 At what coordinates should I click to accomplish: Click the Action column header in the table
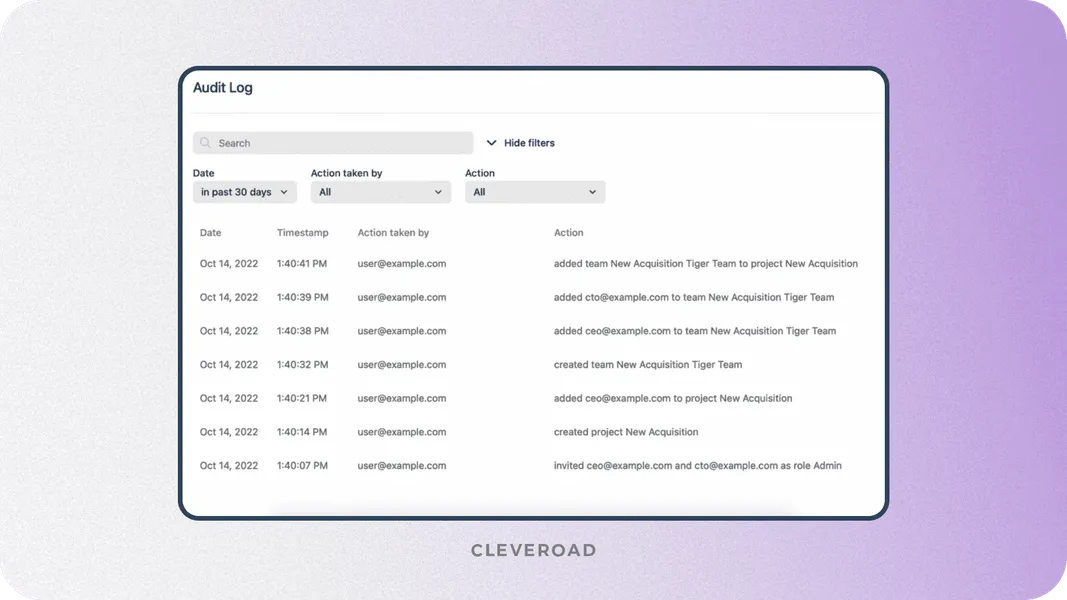click(568, 233)
